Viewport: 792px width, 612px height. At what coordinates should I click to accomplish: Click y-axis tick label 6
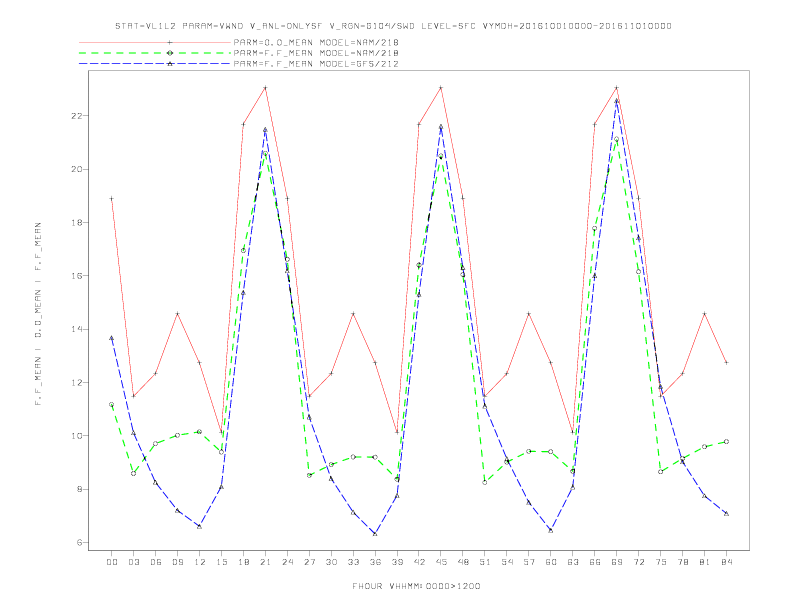79,542
